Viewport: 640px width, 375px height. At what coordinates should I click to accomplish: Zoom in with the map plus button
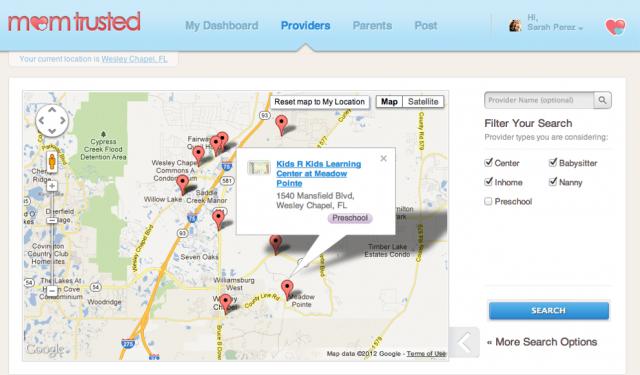[x=52, y=186]
